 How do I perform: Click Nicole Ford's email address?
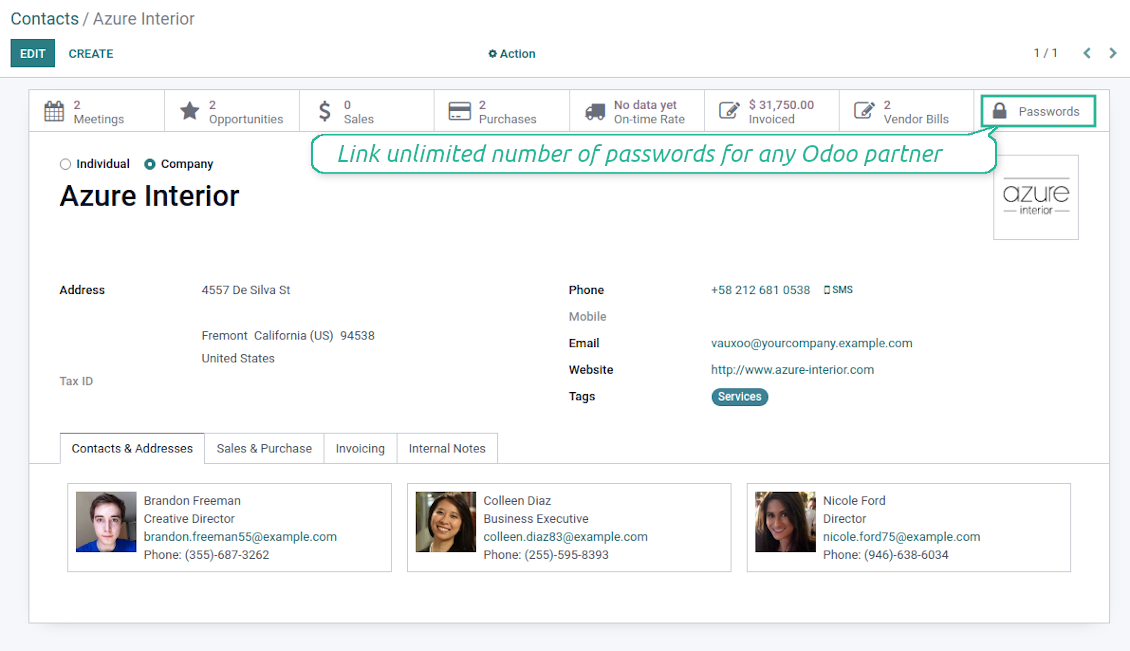point(902,537)
